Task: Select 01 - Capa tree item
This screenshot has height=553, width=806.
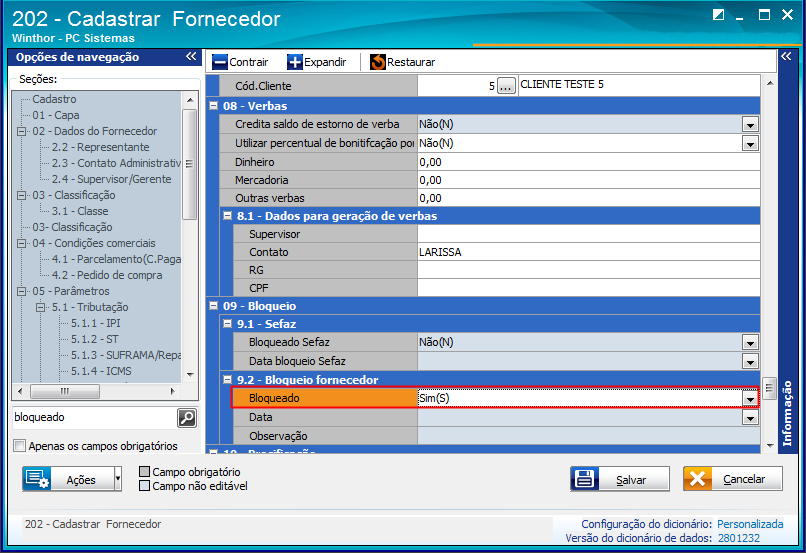Action: (x=56, y=115)
